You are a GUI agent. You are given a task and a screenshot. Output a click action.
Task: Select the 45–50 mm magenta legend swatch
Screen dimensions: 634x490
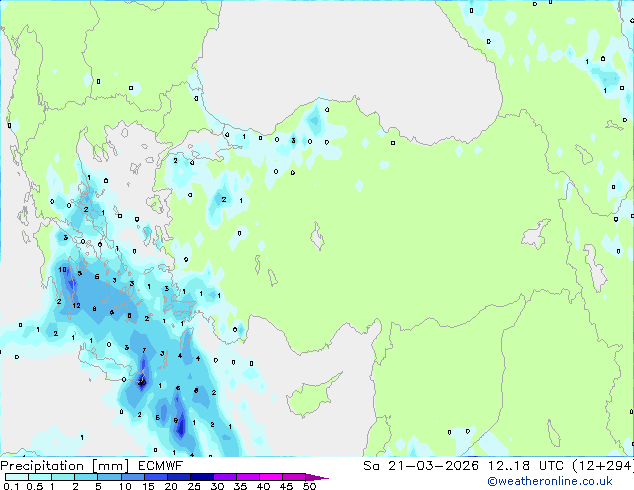294,477
